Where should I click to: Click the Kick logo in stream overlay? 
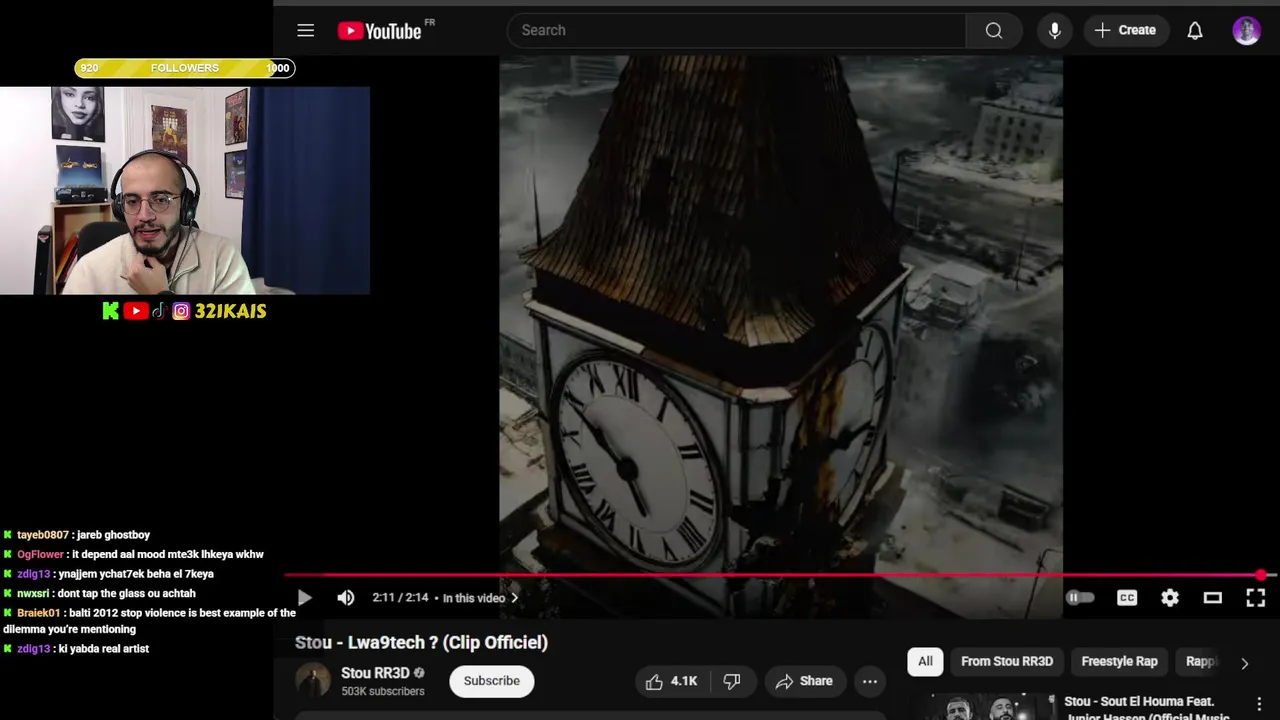[x=111, y=311]
